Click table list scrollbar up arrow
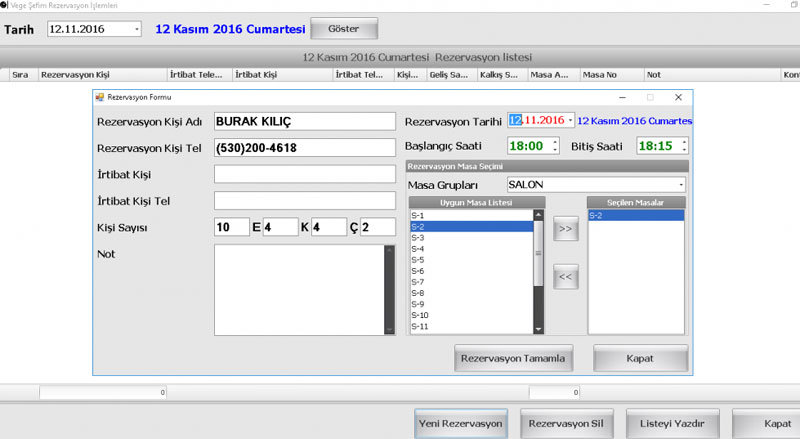The height and width of the screenshot is (439, 800). [538, 215]
